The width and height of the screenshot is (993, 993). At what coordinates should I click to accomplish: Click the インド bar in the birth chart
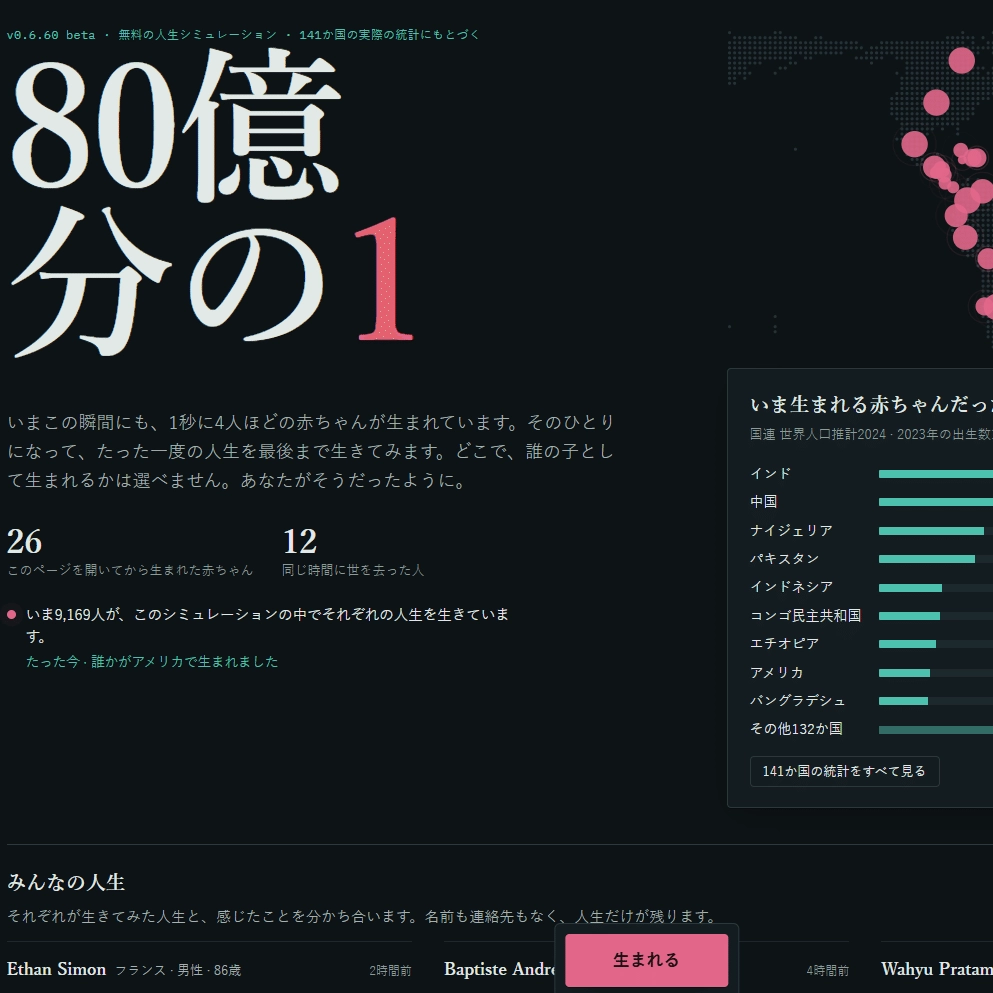click(x=935, y=474)
